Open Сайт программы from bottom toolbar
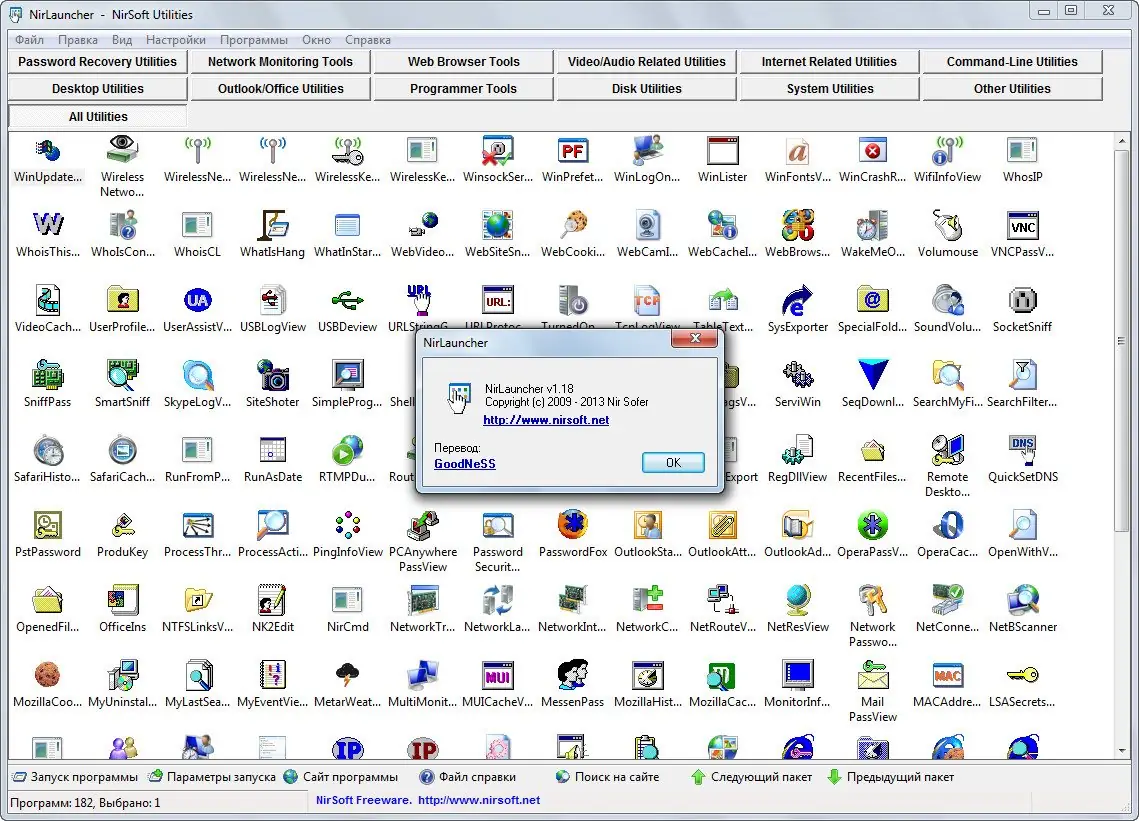 pos(341,777)
